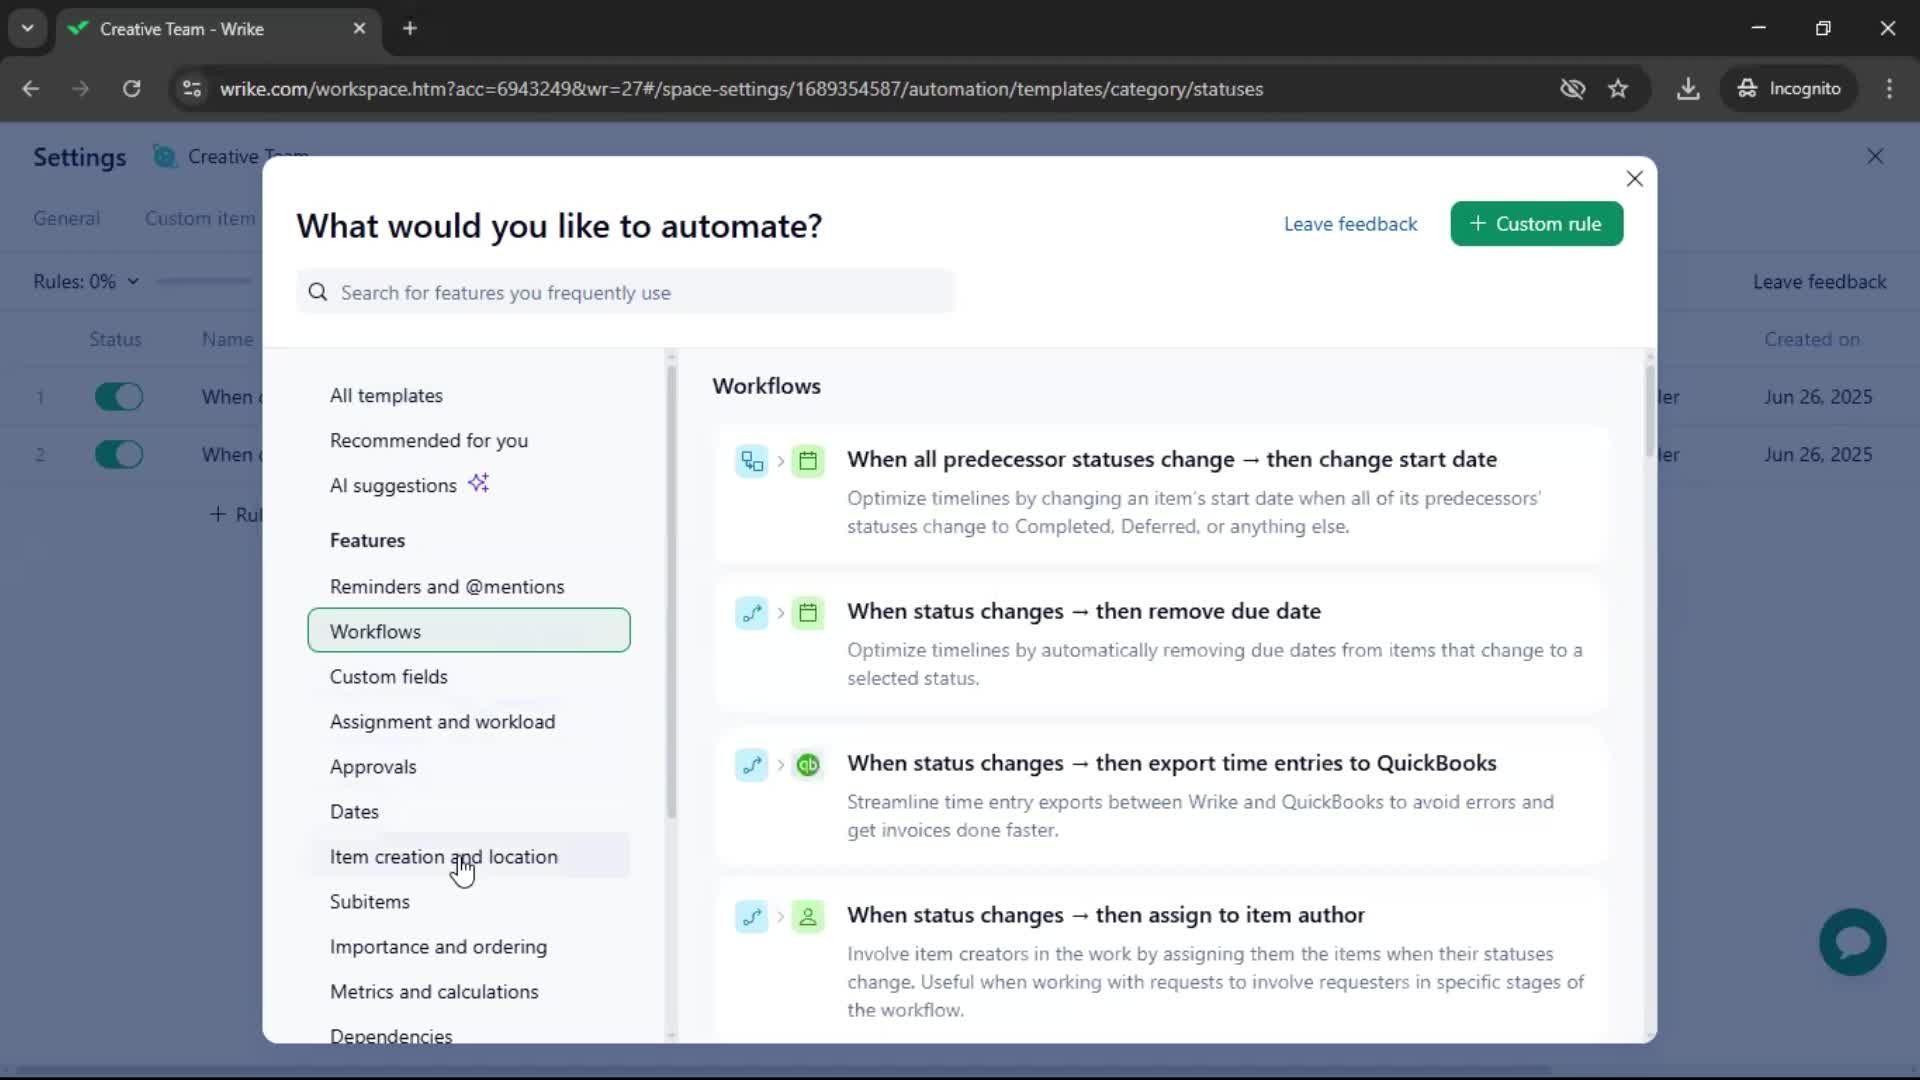Open the browser downloads icon
The height and width of the screenshot is (1080, 1920).
[1688, 89]
